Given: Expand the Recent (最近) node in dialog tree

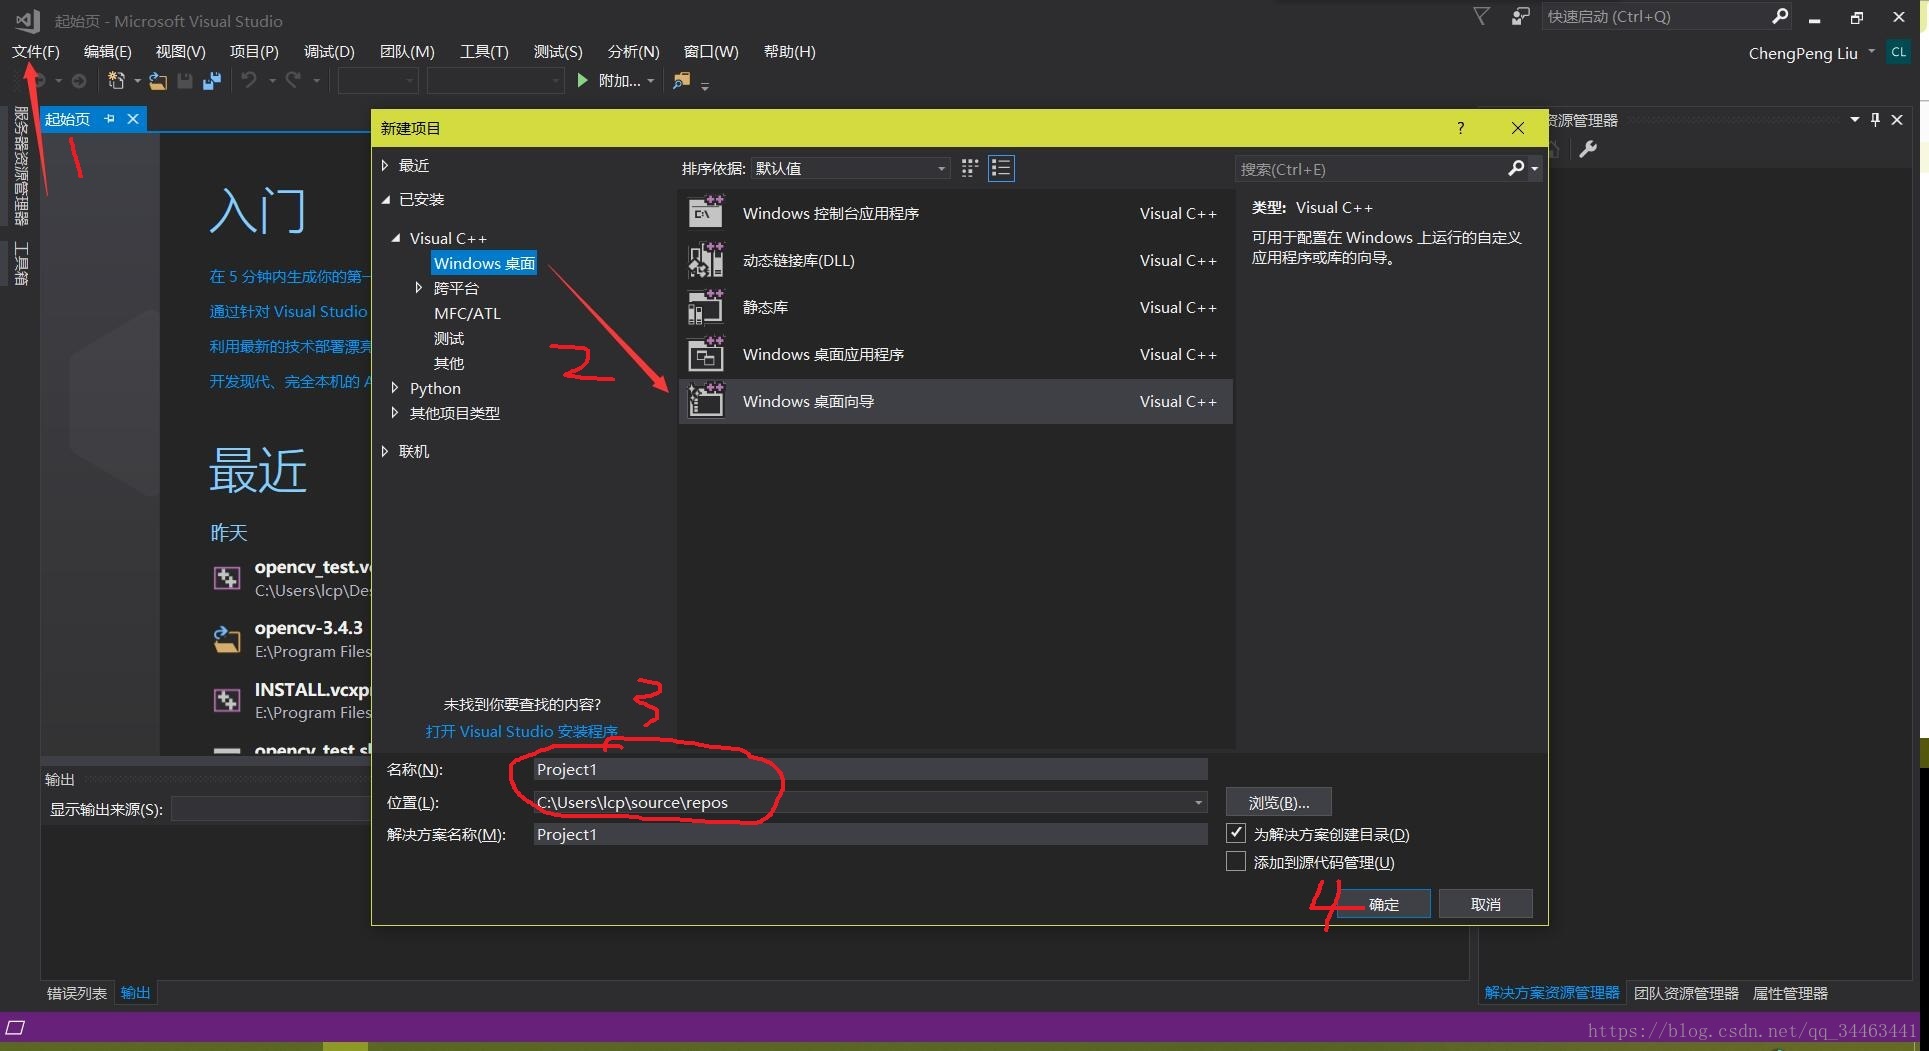Looking at the screenshot, I should point(385,165).
